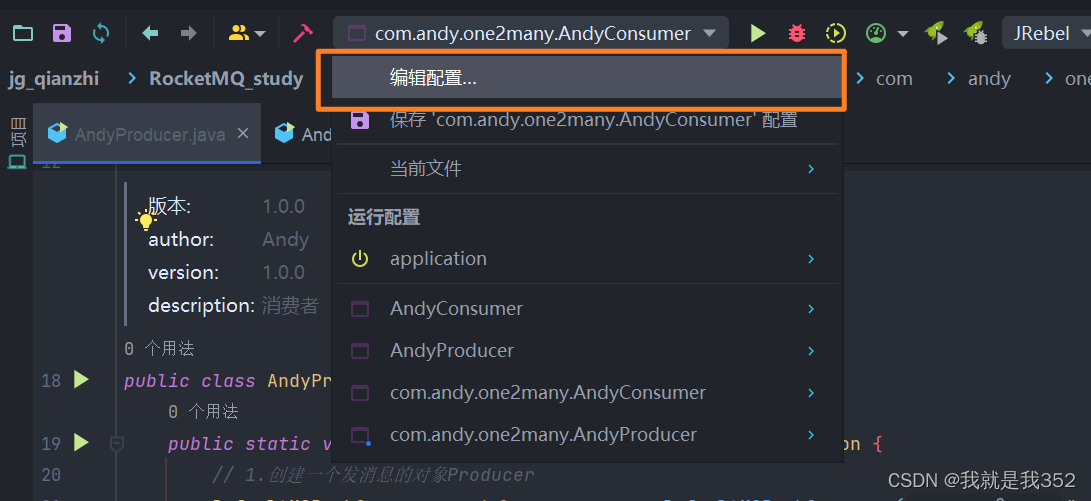Click the com.andy.one2many.AndyProducer configuration icon

(x=360, y=436)
